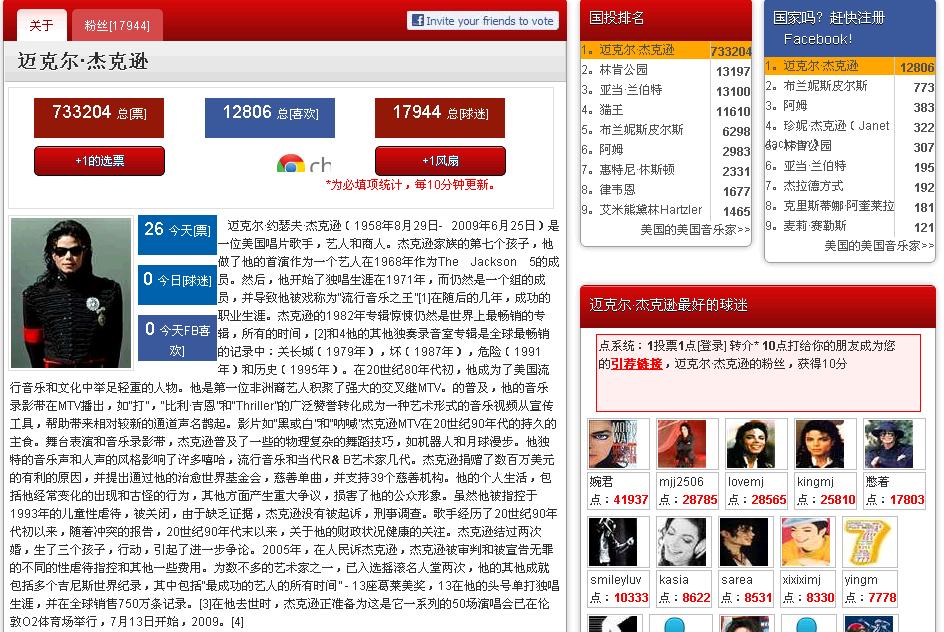Switch to the 粉丝[17944] tab
This screenshot has width=944, height=632.
pyautogui.click(x=117, y=25)
